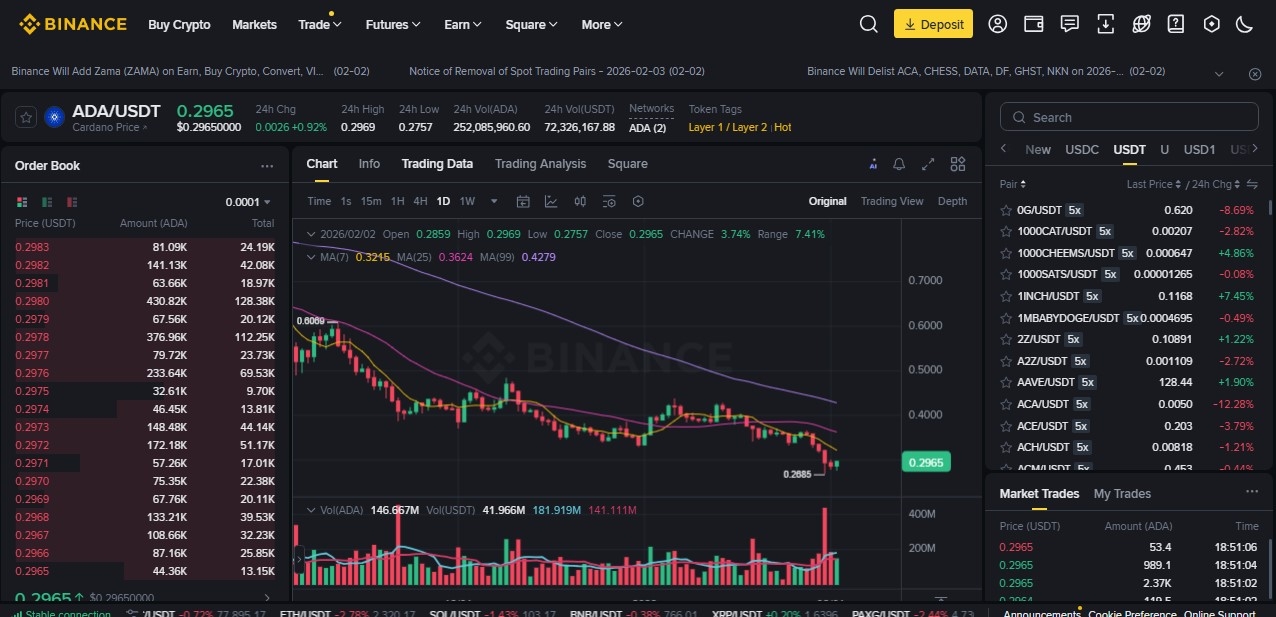
Task: Add ADA/USDT to favorites star
Action: (27, 117)
